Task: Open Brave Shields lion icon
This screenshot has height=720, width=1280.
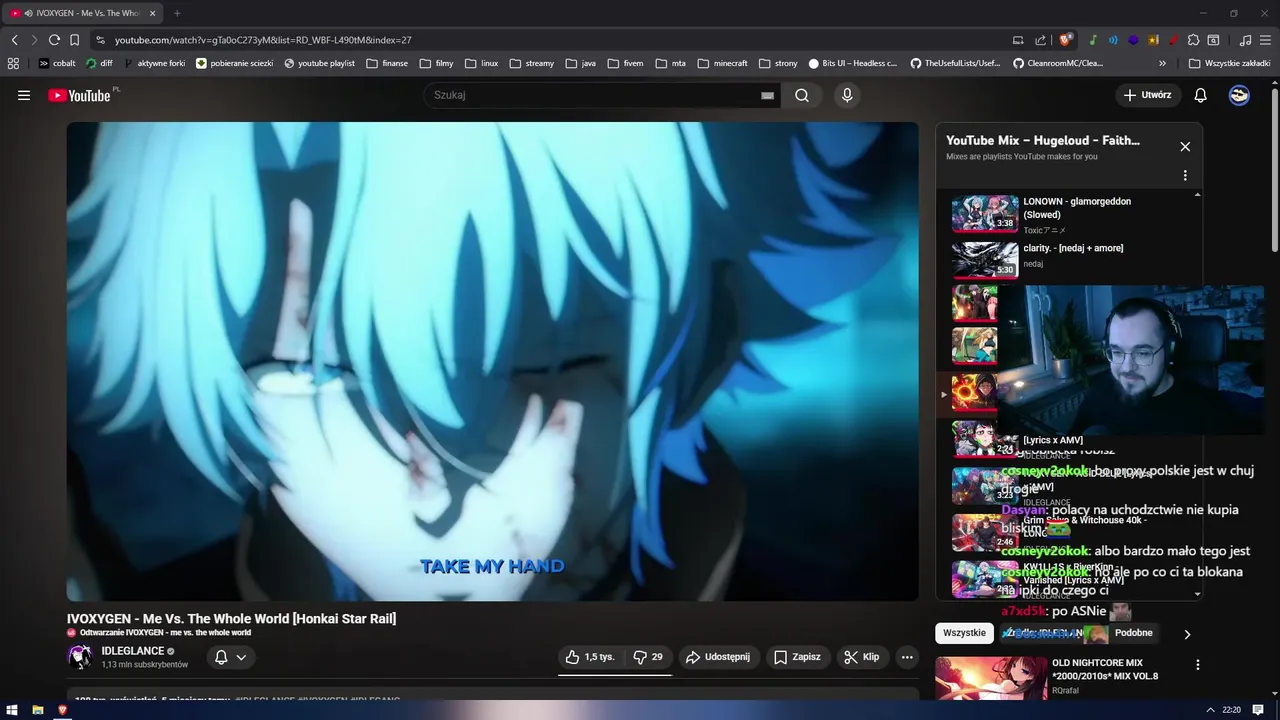Action: click(x=1066, y=40)
